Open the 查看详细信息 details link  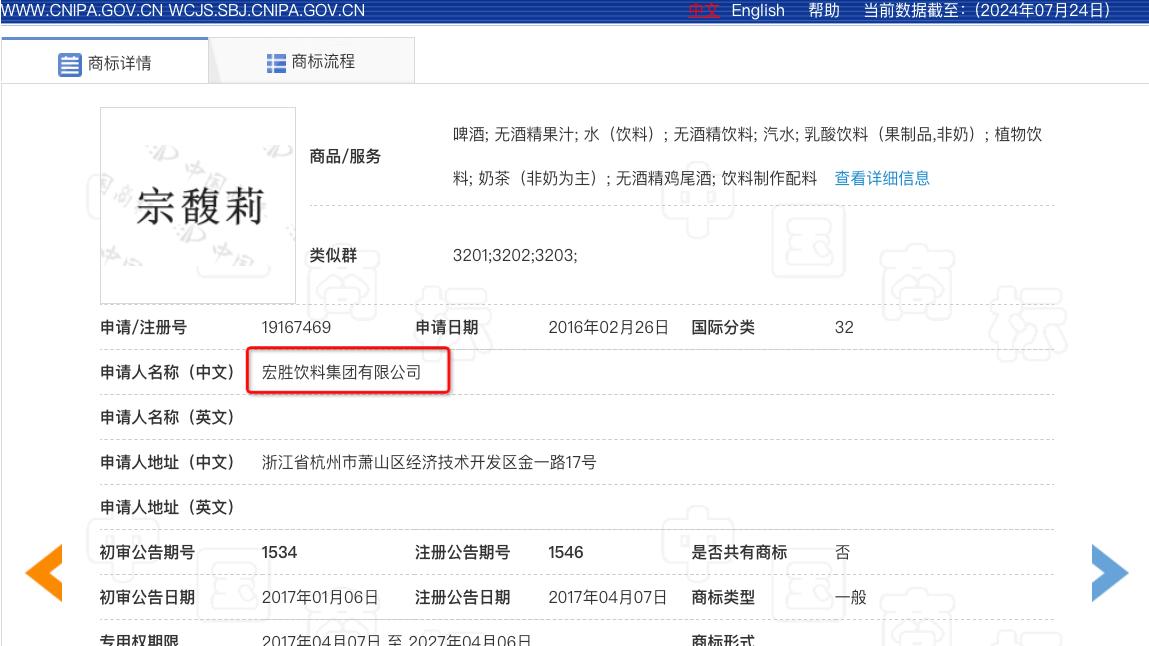pos(881,178)
